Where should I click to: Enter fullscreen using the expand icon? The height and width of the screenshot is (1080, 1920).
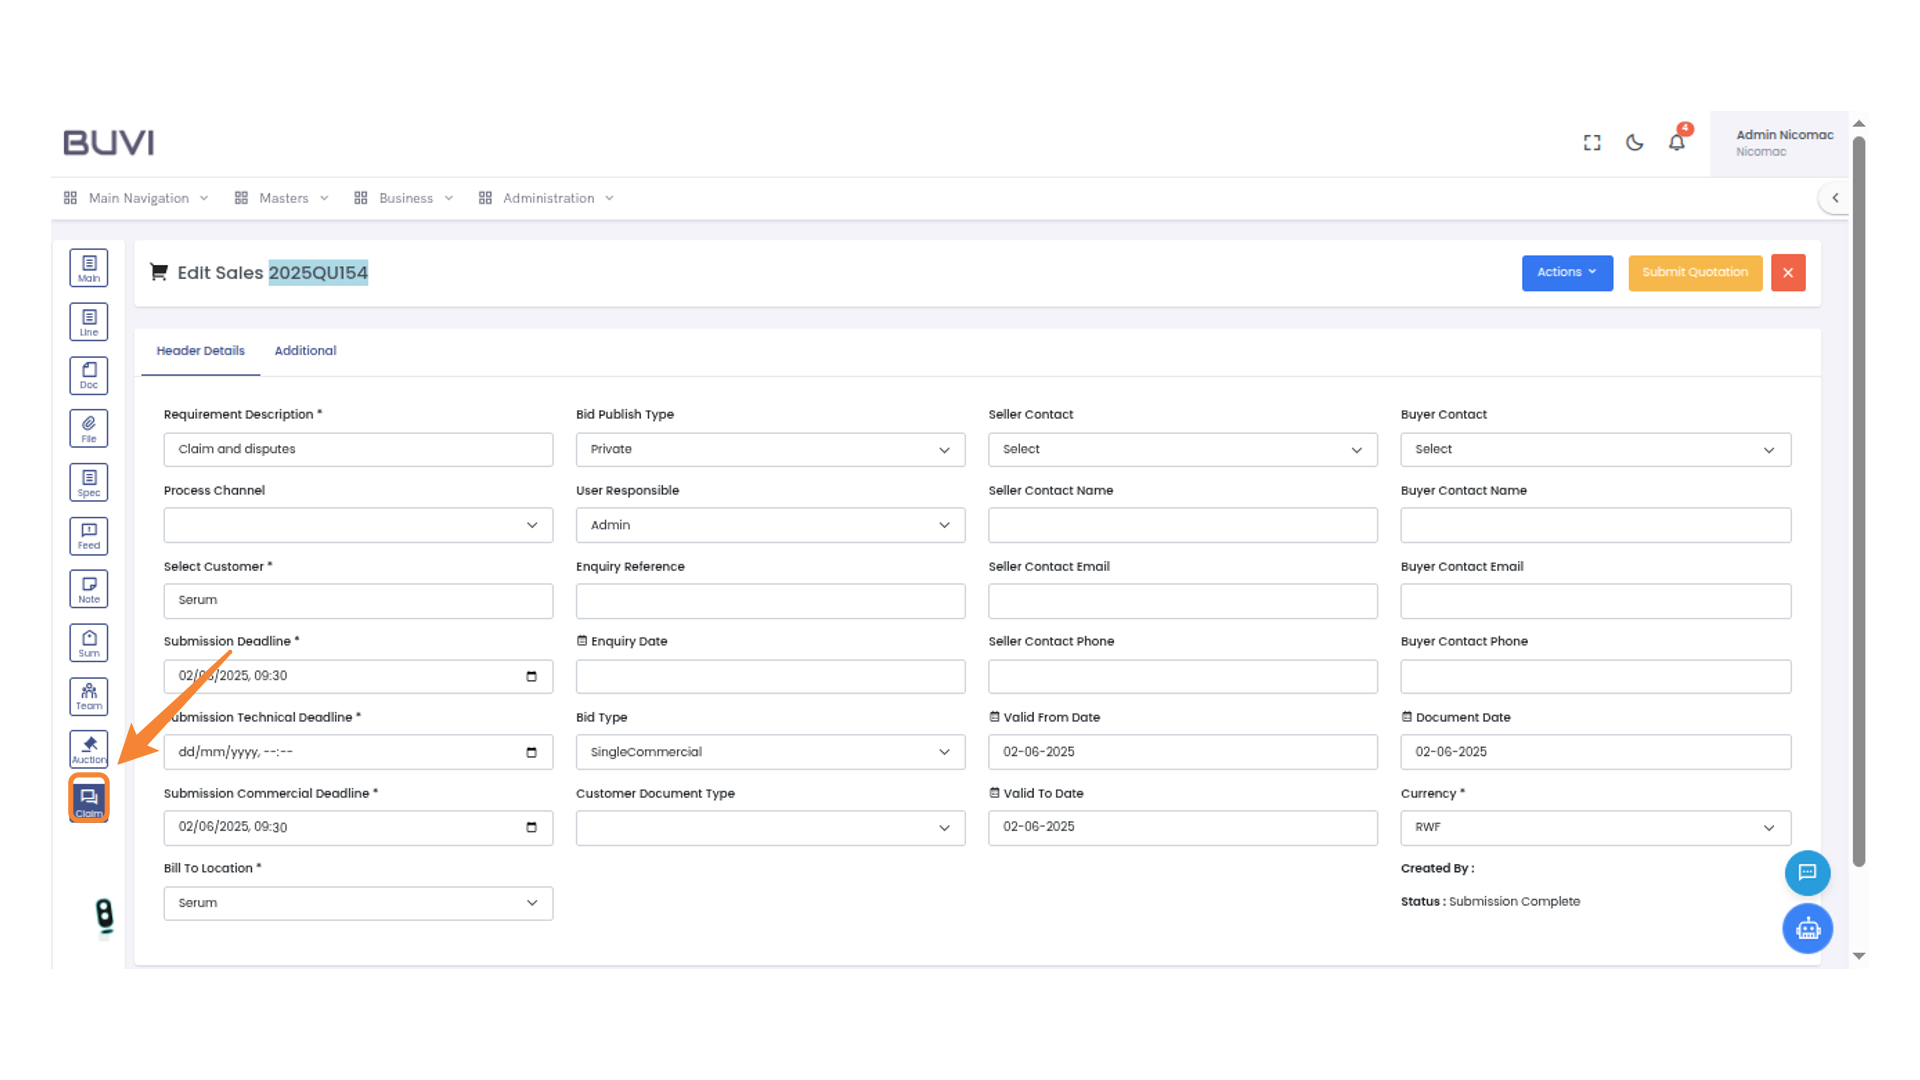pyautogui.click(x=1591, y=143)
